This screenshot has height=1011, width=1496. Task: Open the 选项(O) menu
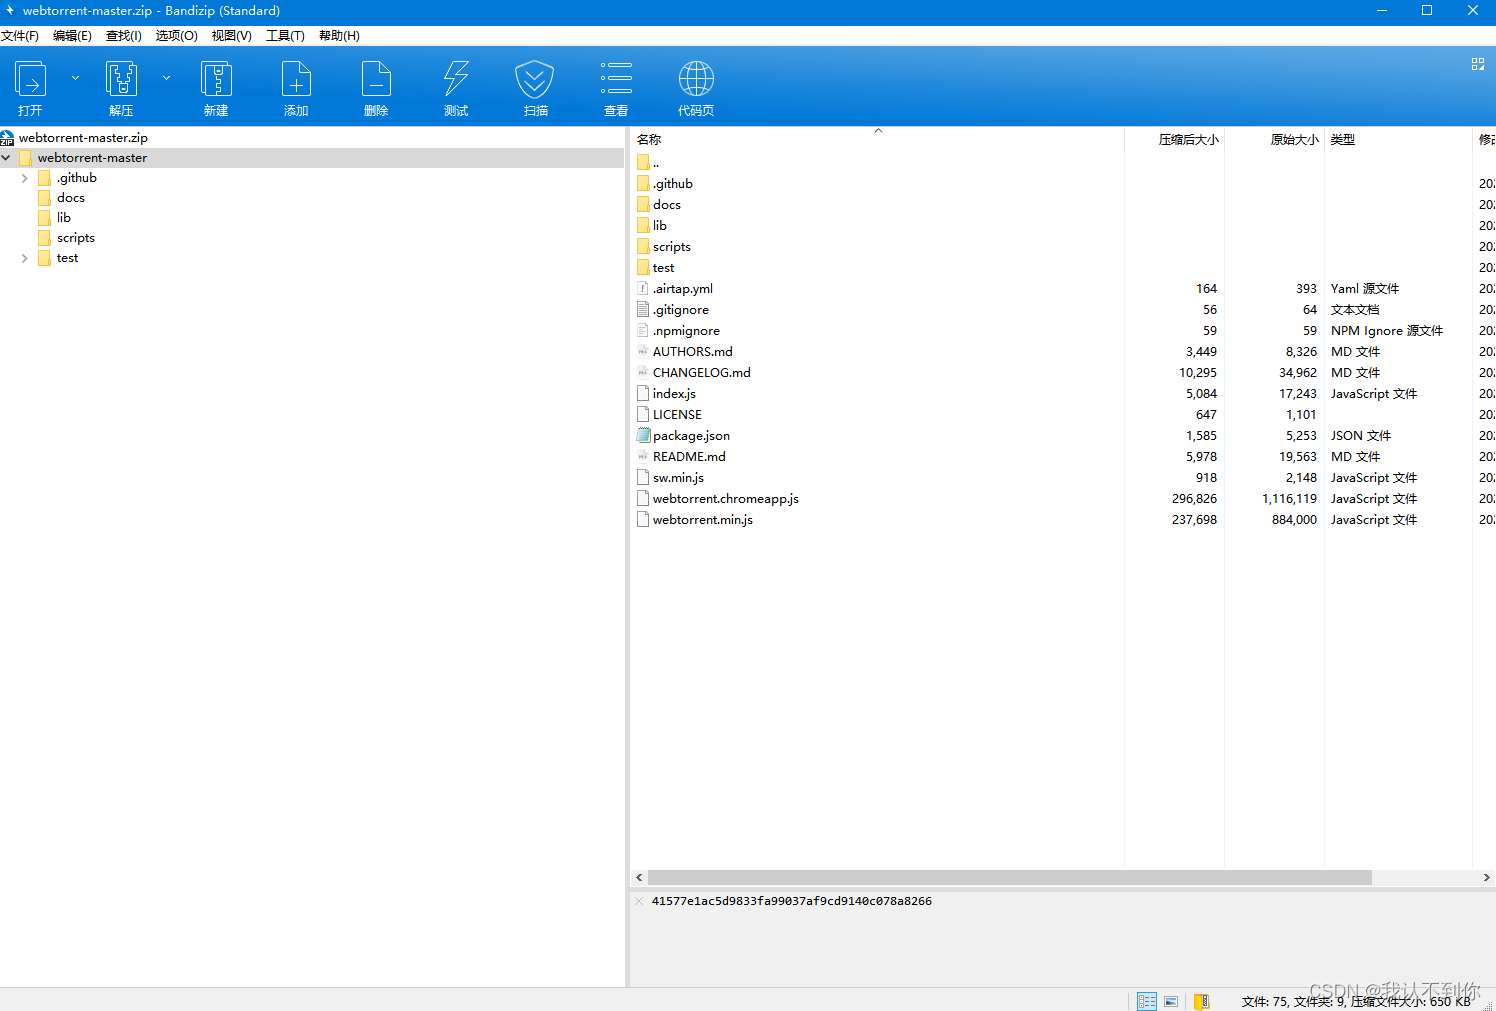coord(176,36)
